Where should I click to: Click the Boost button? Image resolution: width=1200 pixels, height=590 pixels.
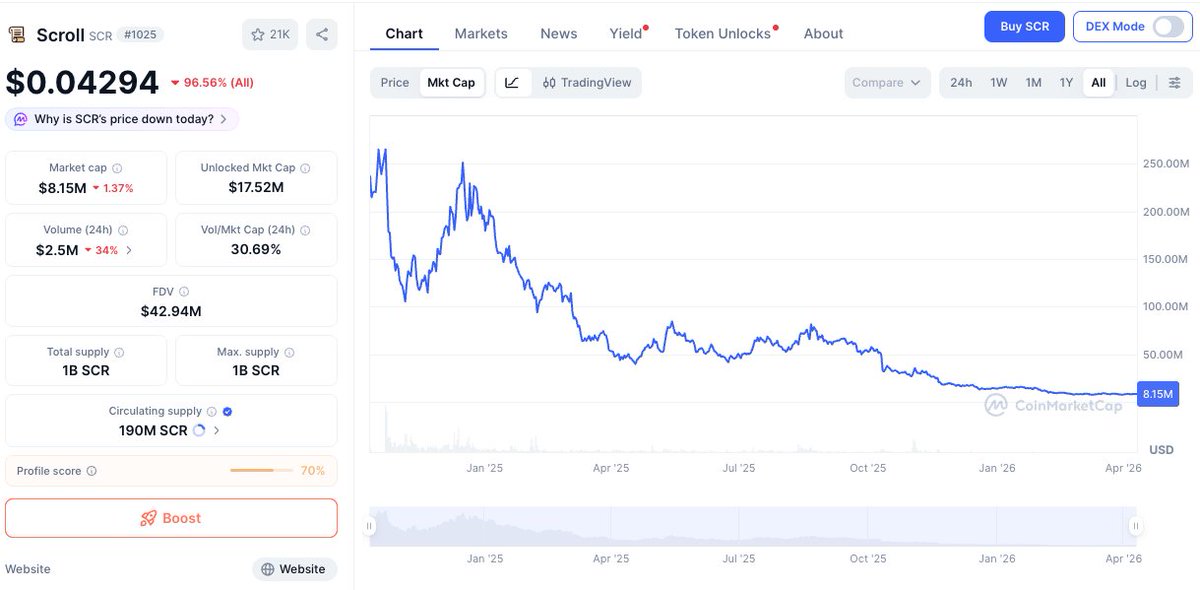pyautogui.click(x=171, y=518)
